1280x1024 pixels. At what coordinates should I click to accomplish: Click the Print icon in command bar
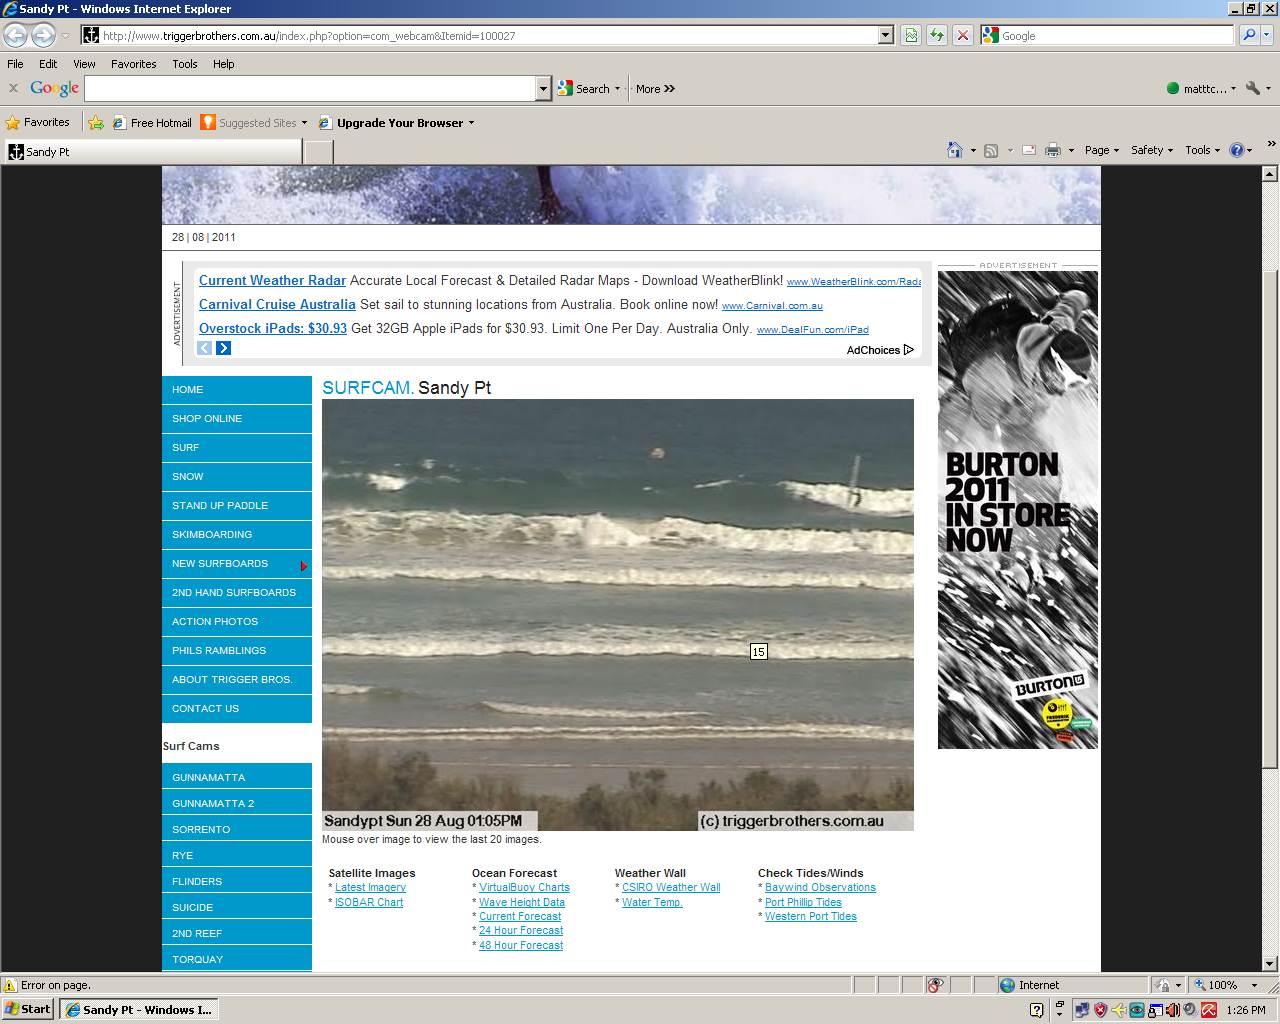click(x=1052, y=150)
